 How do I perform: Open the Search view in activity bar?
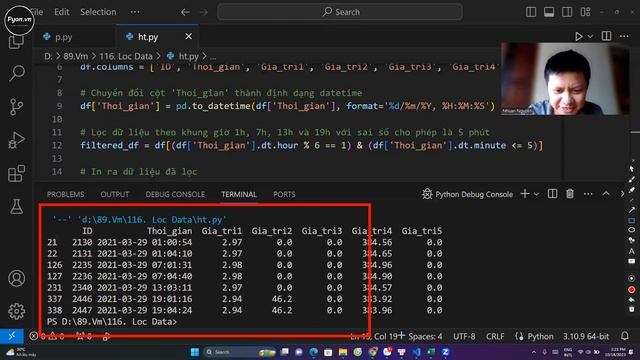pyautogui.click(x=17, y=73)
